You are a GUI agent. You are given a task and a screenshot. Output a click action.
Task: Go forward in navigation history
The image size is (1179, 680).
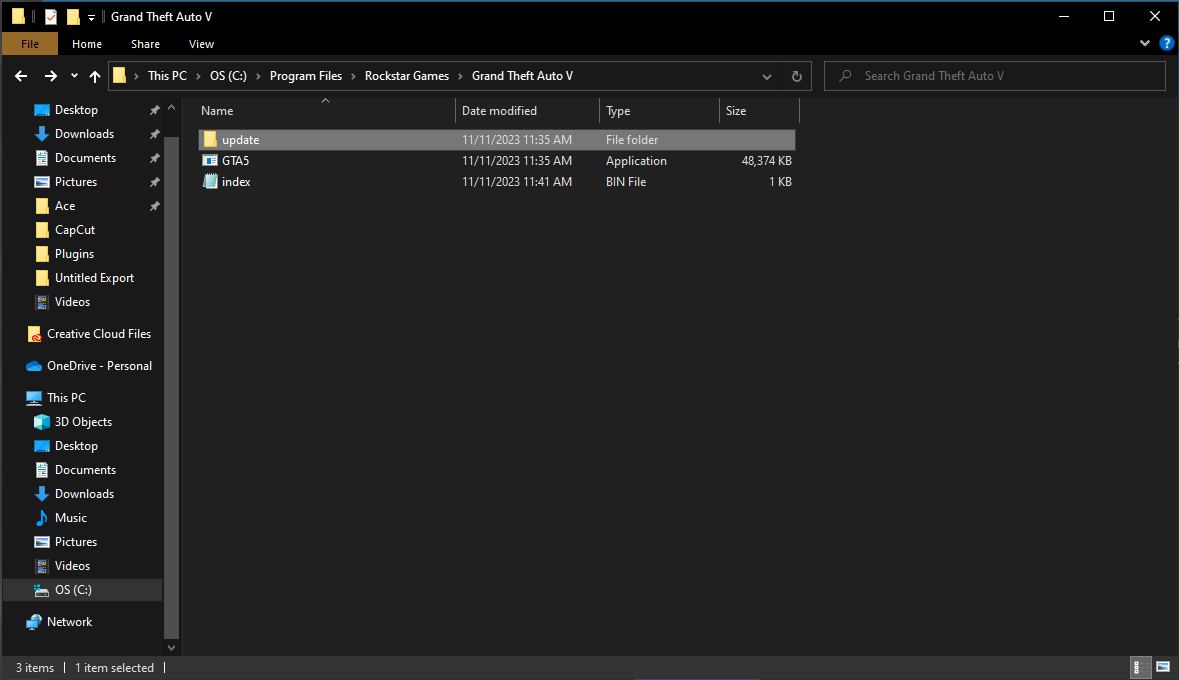tap(50, 76)
